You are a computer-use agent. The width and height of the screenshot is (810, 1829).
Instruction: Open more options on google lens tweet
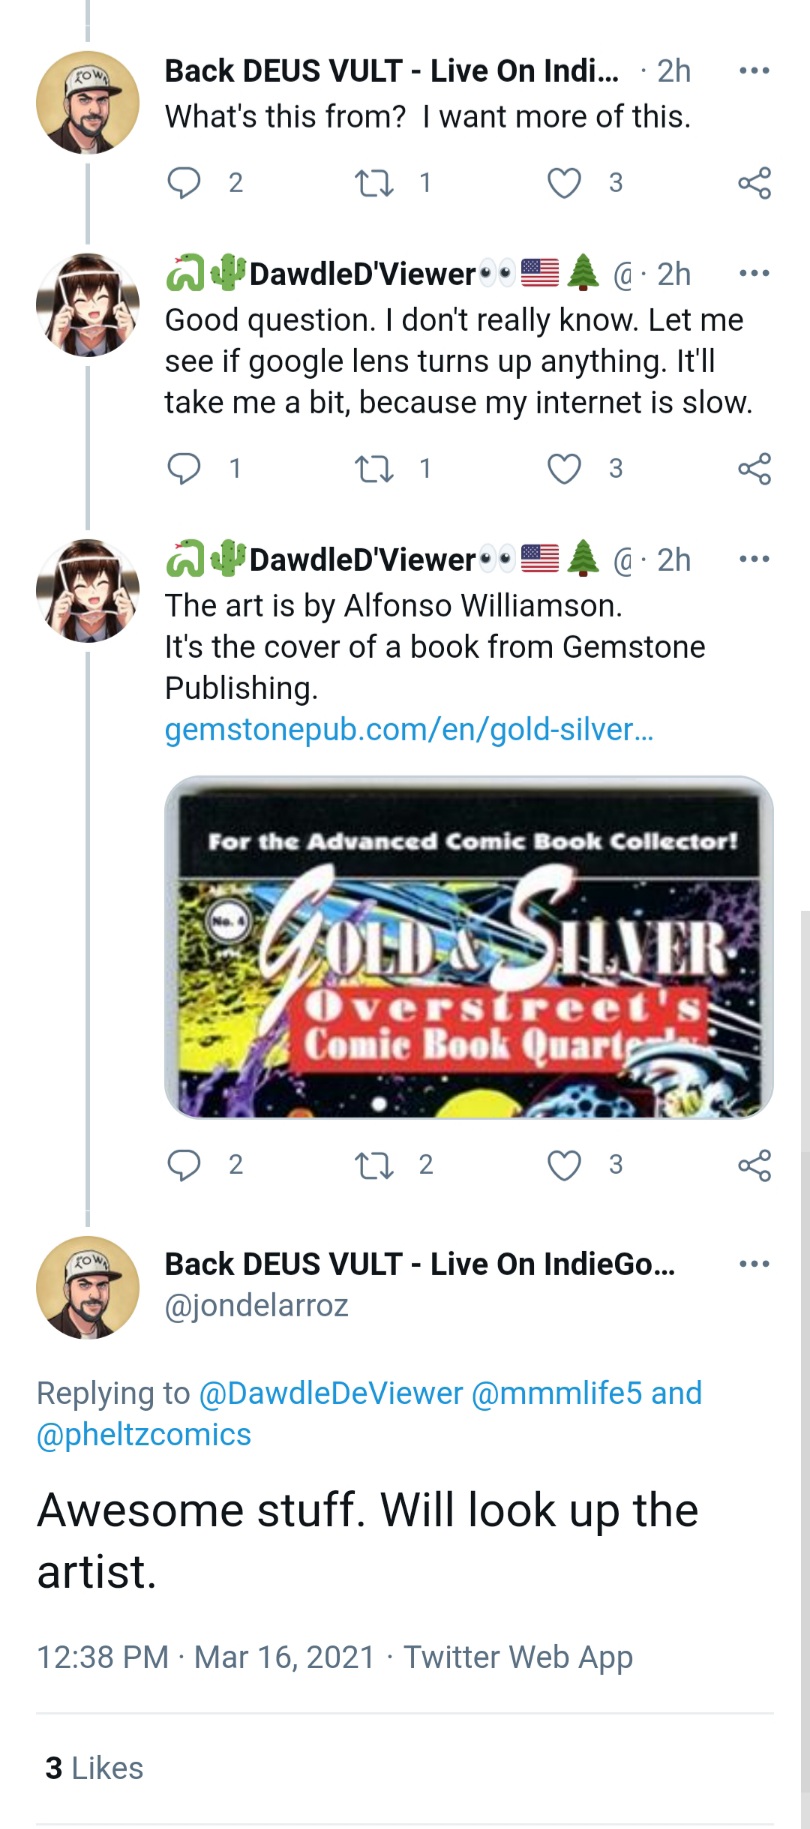754,273
